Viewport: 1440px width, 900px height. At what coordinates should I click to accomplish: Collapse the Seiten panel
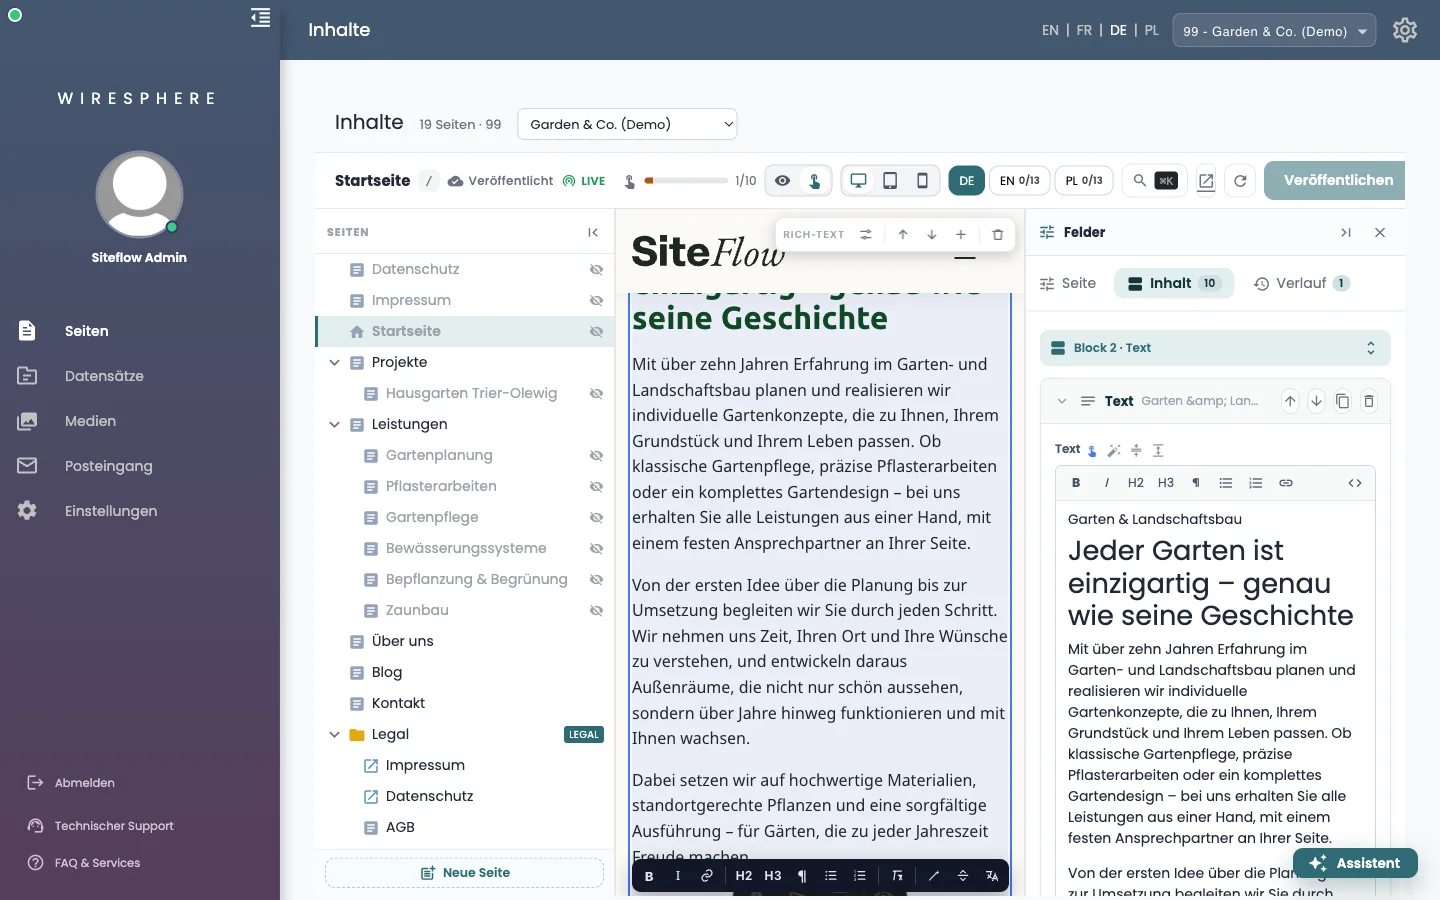click(x=593, y=232)
